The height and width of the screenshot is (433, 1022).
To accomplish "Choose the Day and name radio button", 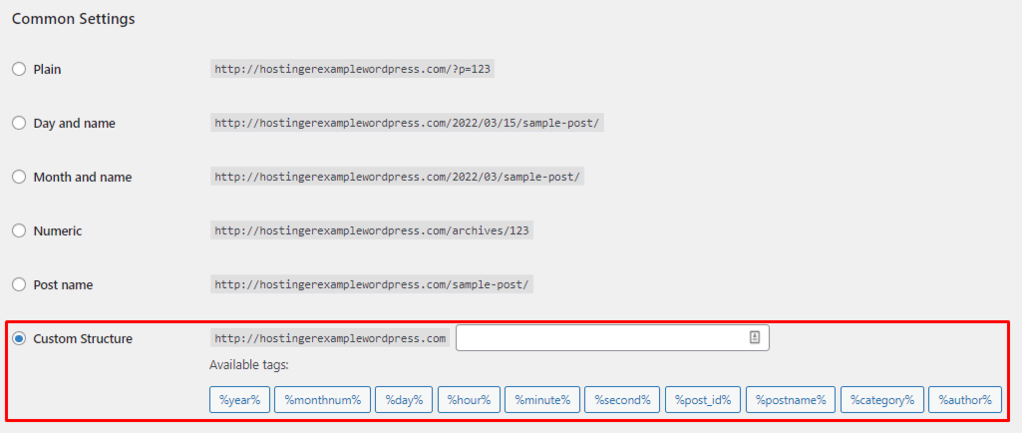I will click(19, 123).
